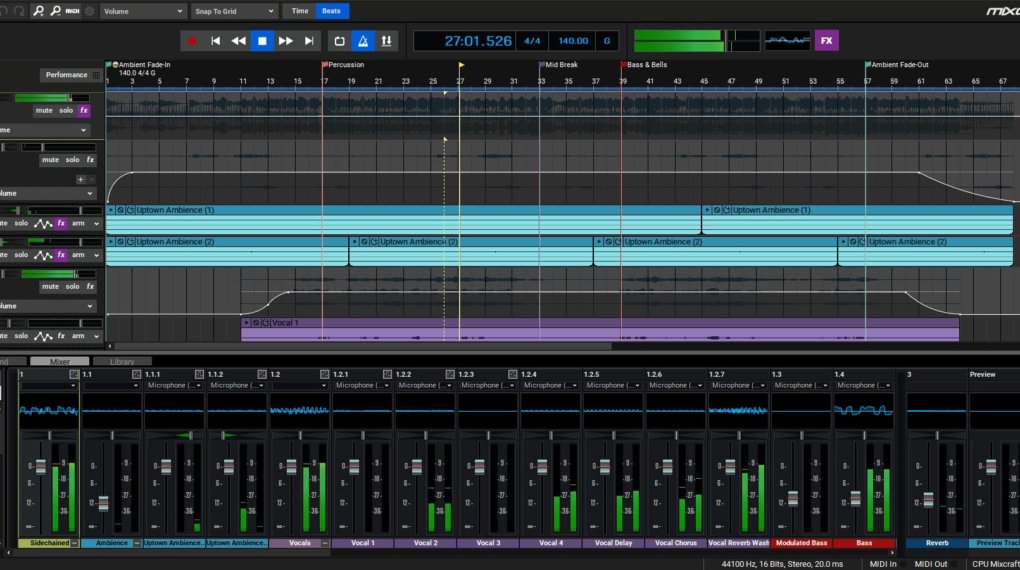1020x570 pixels.
Task: Click the Stop transport button
Action: [x=262, y=41]
